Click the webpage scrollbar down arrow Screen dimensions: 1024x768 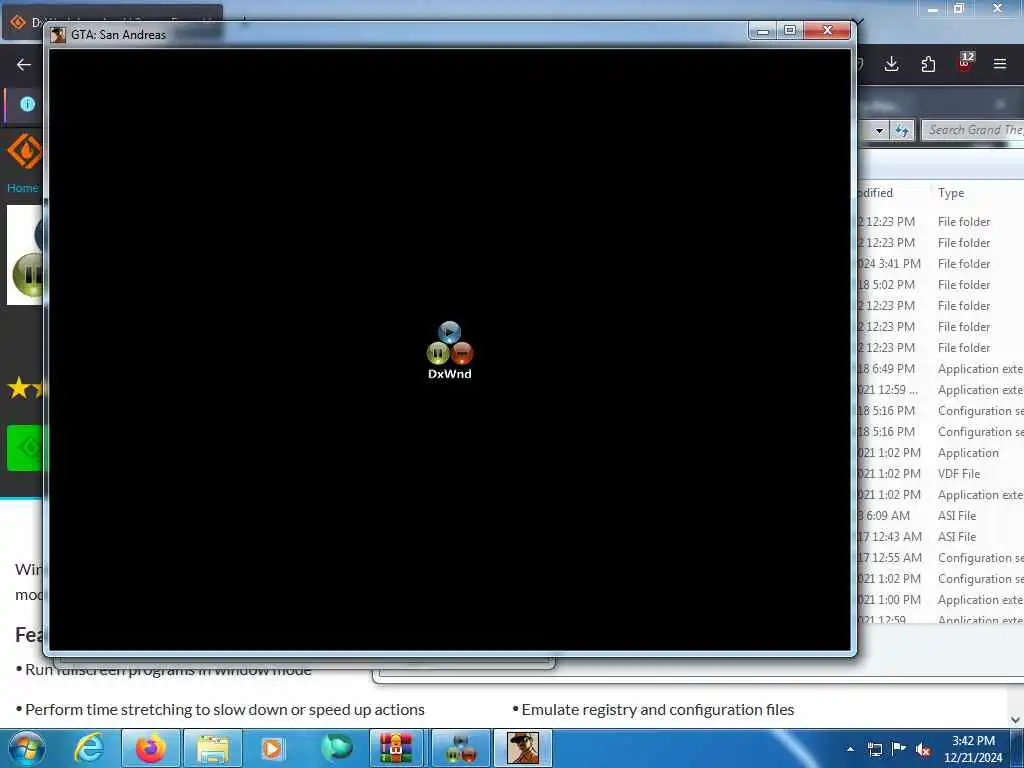coord(1016,720)
